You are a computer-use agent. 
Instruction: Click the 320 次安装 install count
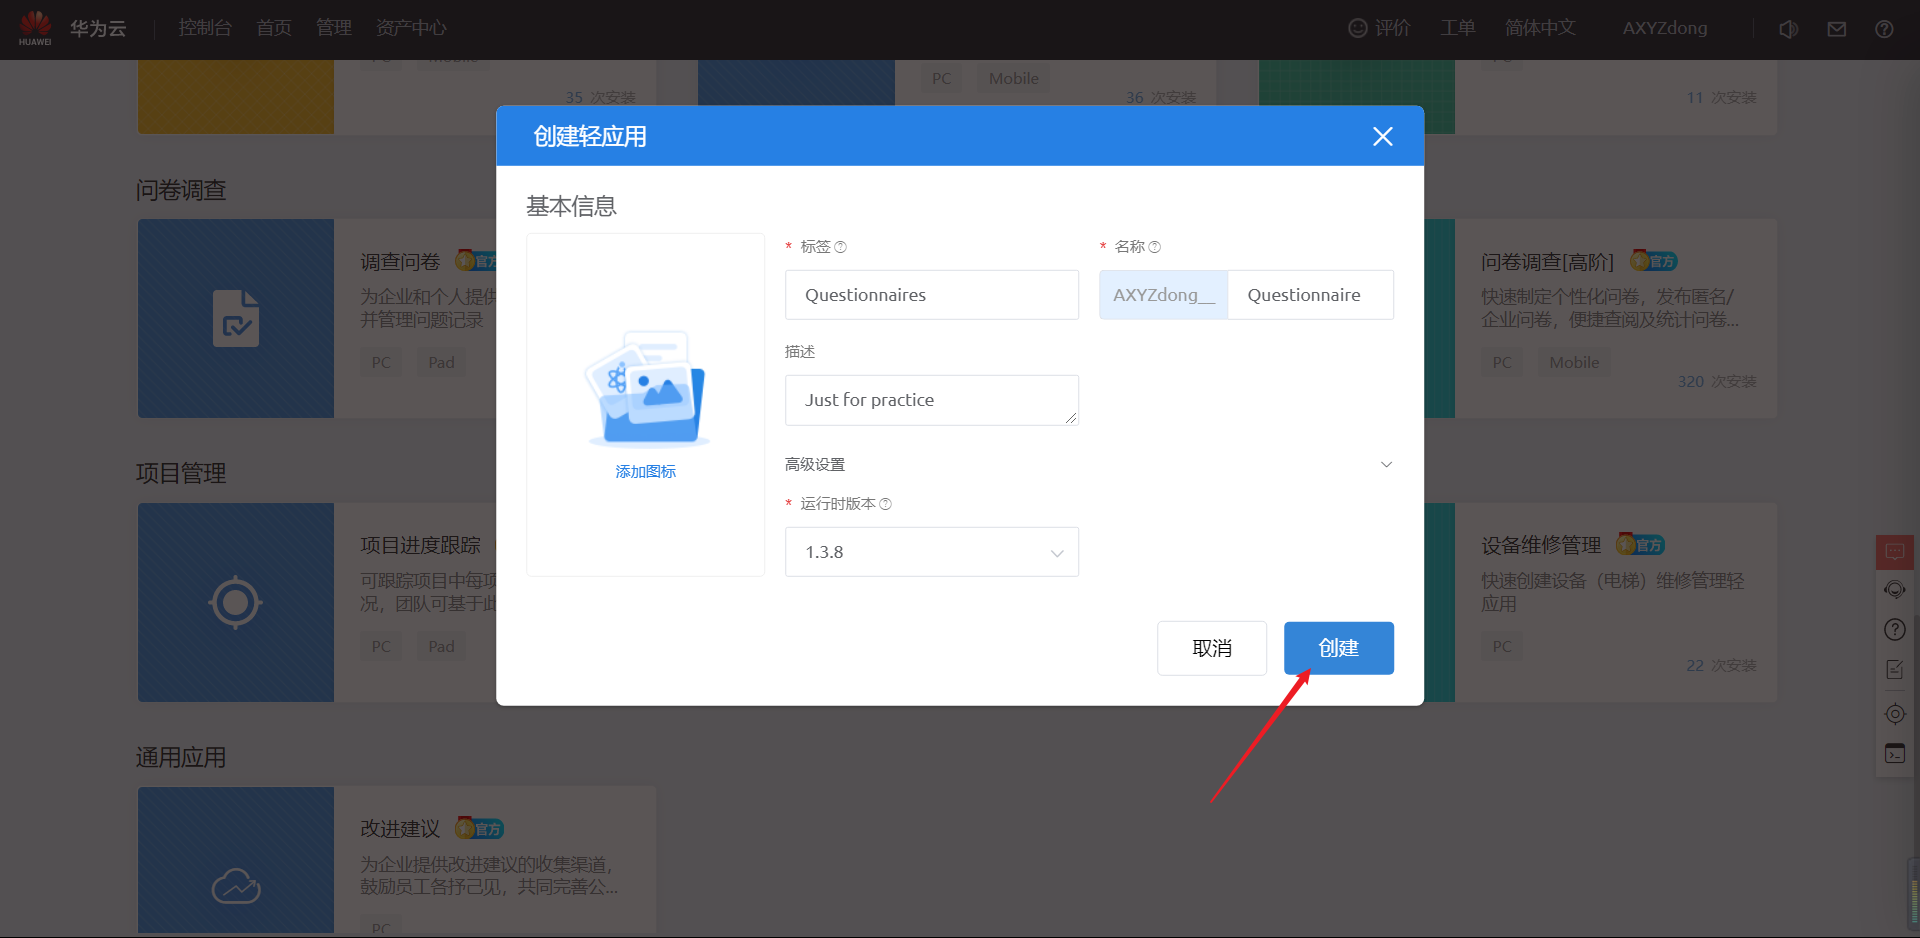[x=1717, y=382]
